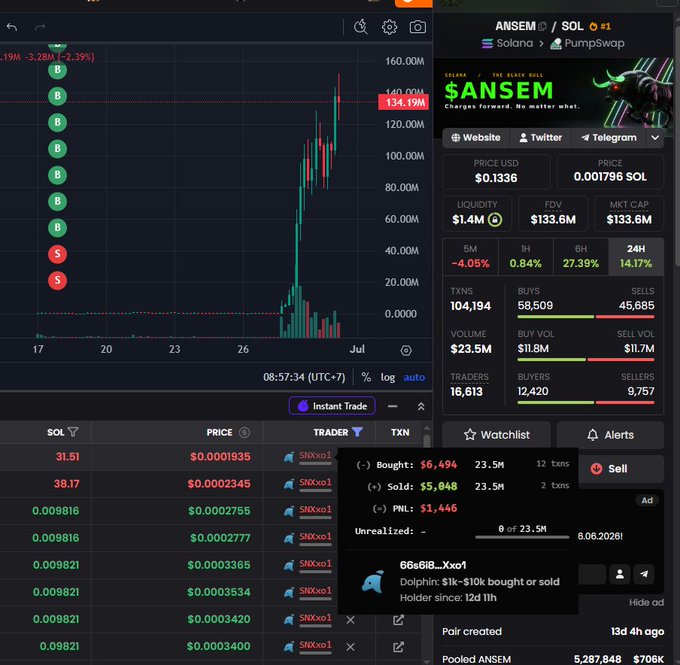Click the lowest red S sell marker

click(x=57, y=280)
